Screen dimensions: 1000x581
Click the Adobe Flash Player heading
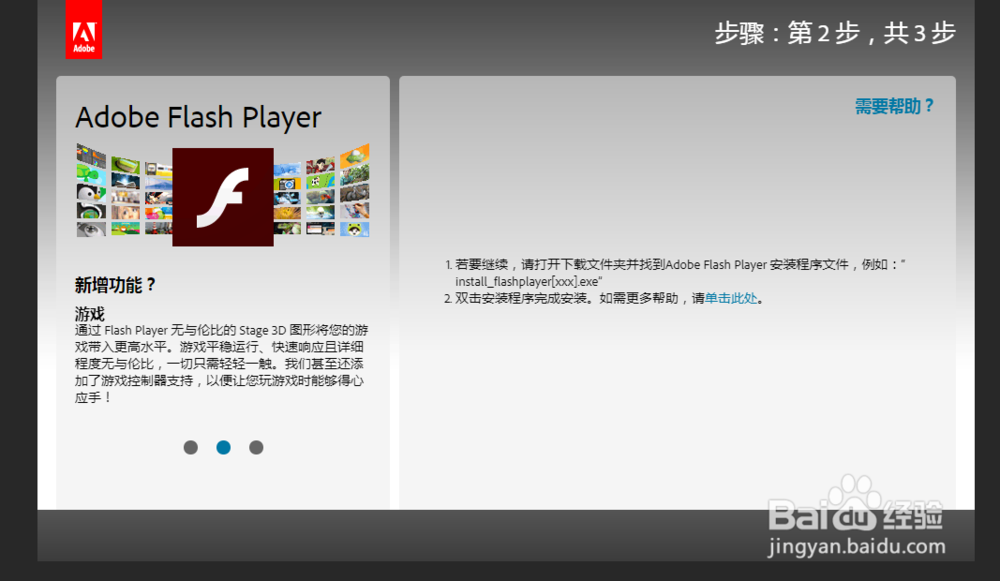click(x=198, y=117)
